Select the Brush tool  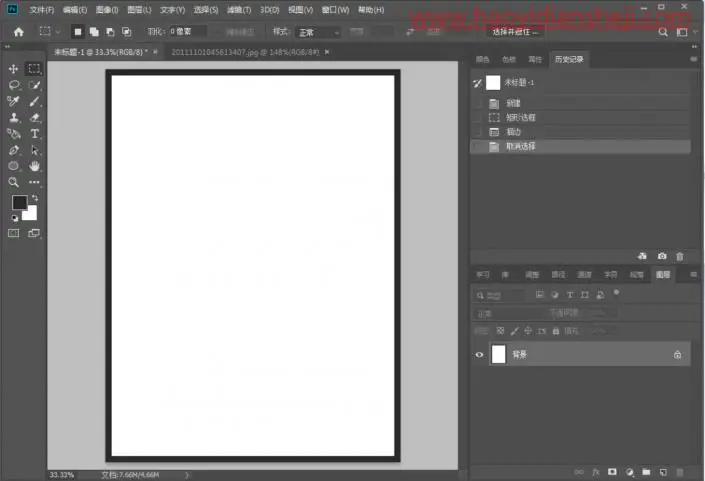tap(34, 101)
